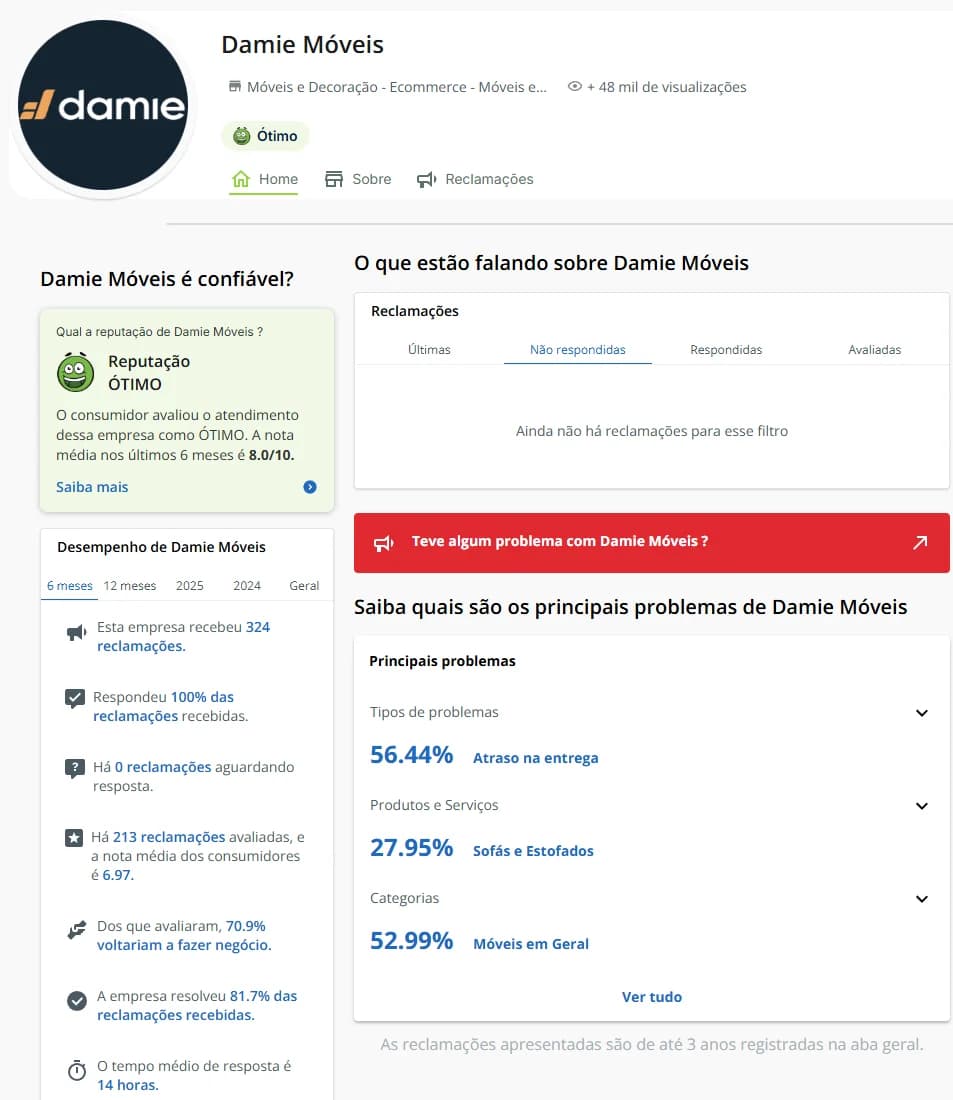Image resolution: width=953 pixels, height=1100 pixels.
Task: Click the red Teve algum problema button
Action: pyautogui.click(x=651, y=542)
